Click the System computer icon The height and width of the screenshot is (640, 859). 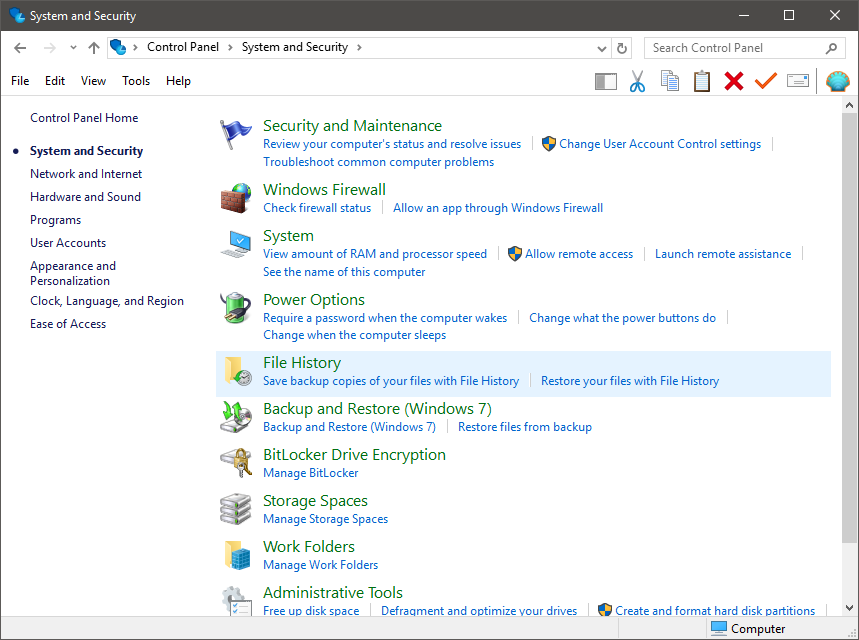(x=236, y=244)
